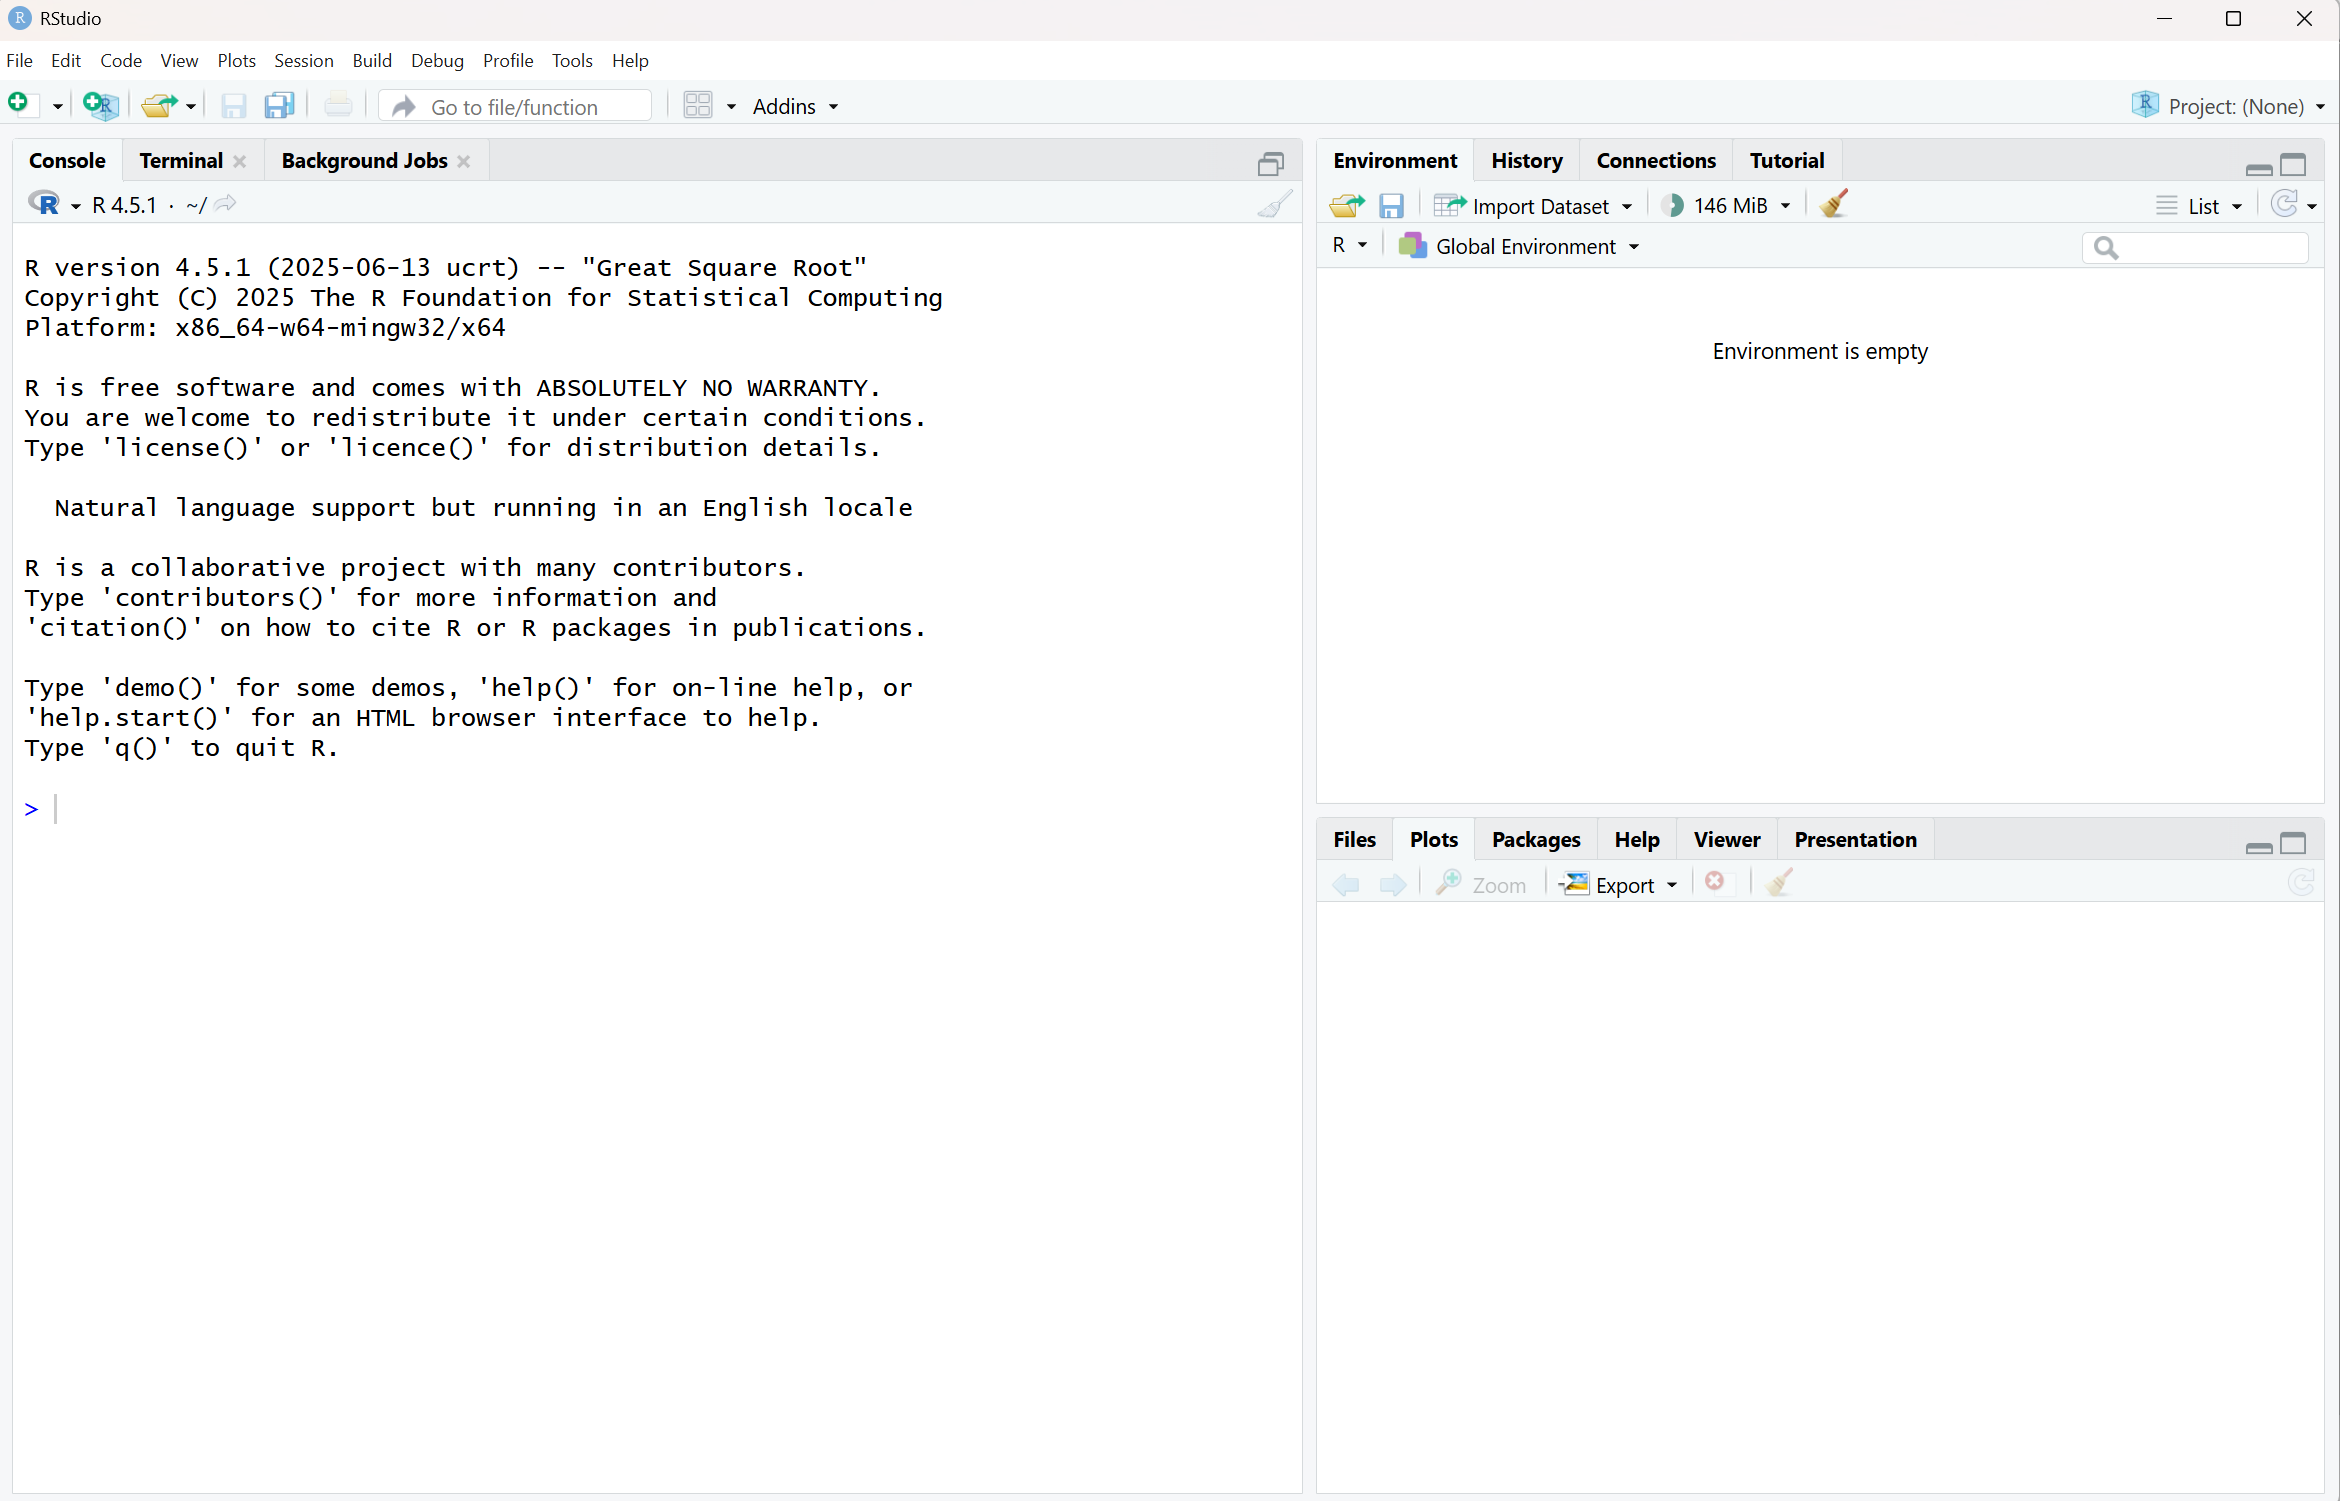The image size is (2340, 1501).
Task: Click the Create a Project icon
Action: [x=101, y=105]
